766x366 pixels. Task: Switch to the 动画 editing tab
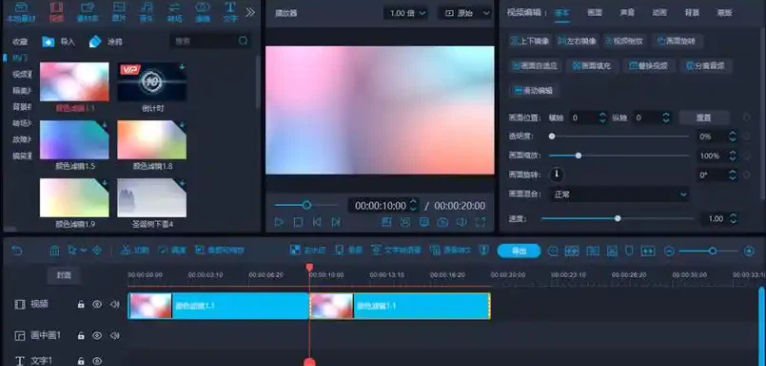(x=660, y=13)
